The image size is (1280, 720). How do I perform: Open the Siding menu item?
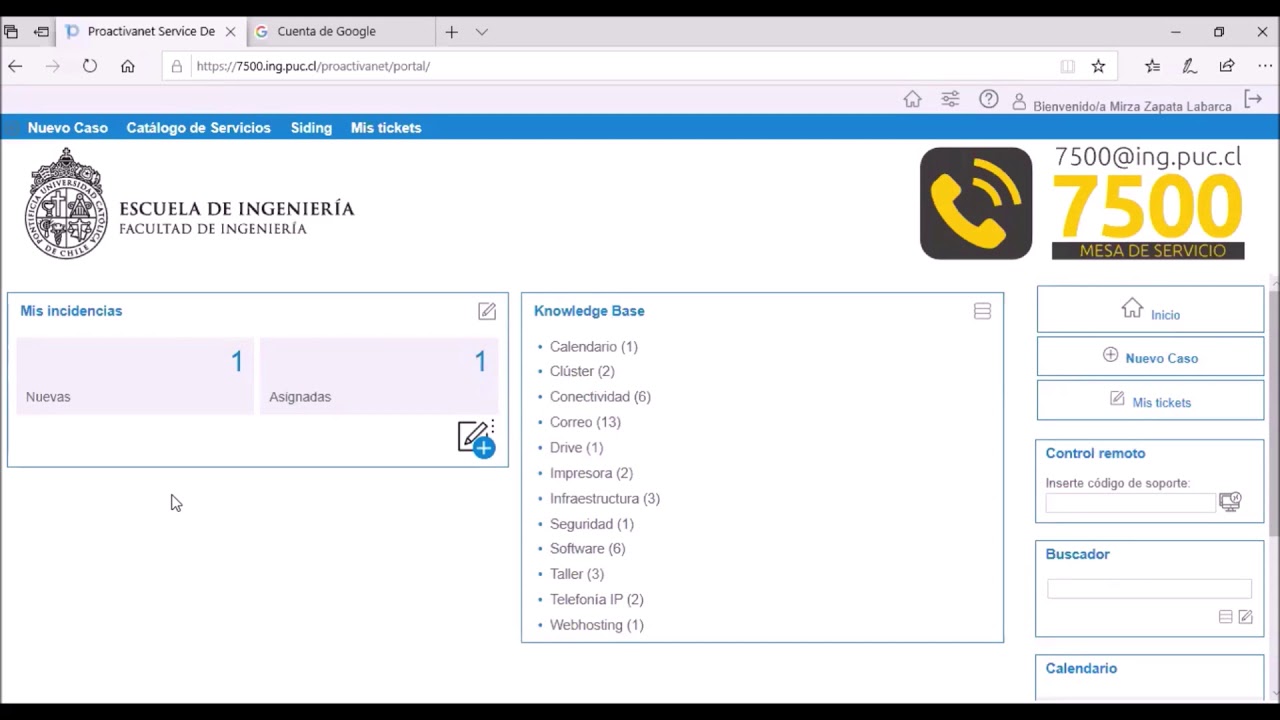311,128
